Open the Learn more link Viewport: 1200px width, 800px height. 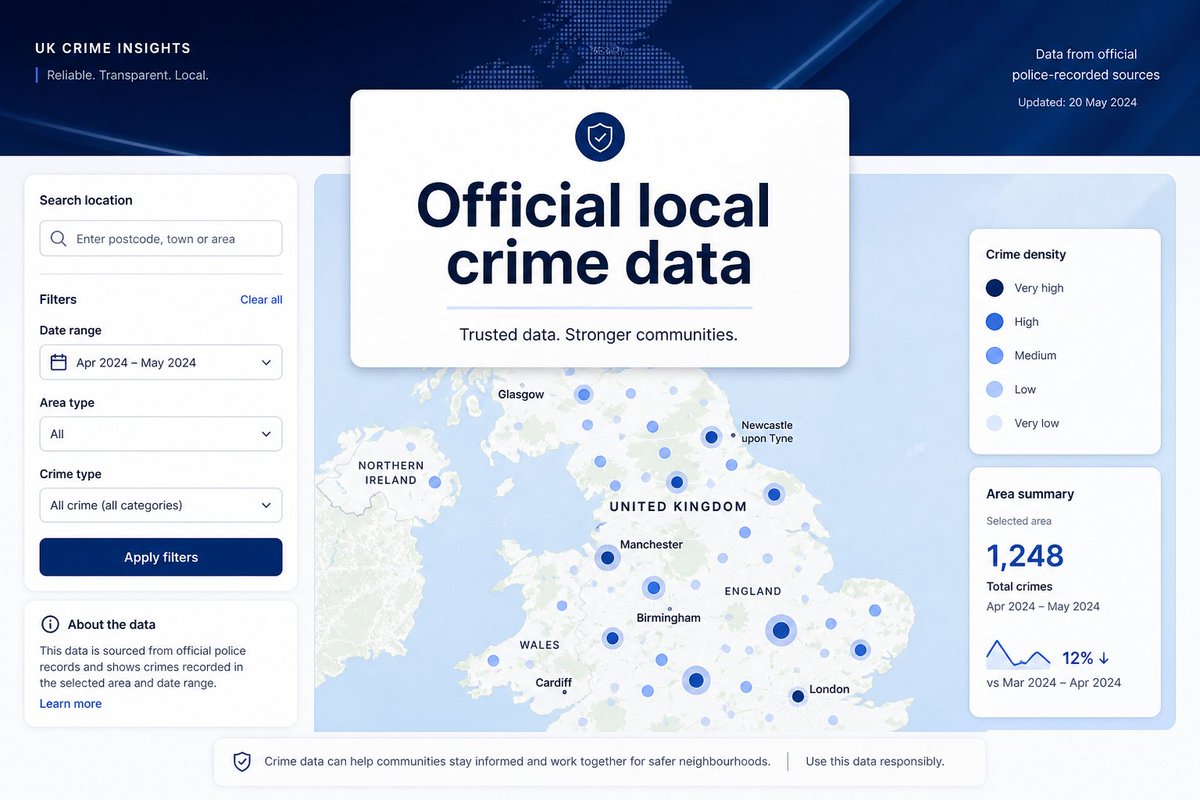pyautogui.click(x=71, y=703)
